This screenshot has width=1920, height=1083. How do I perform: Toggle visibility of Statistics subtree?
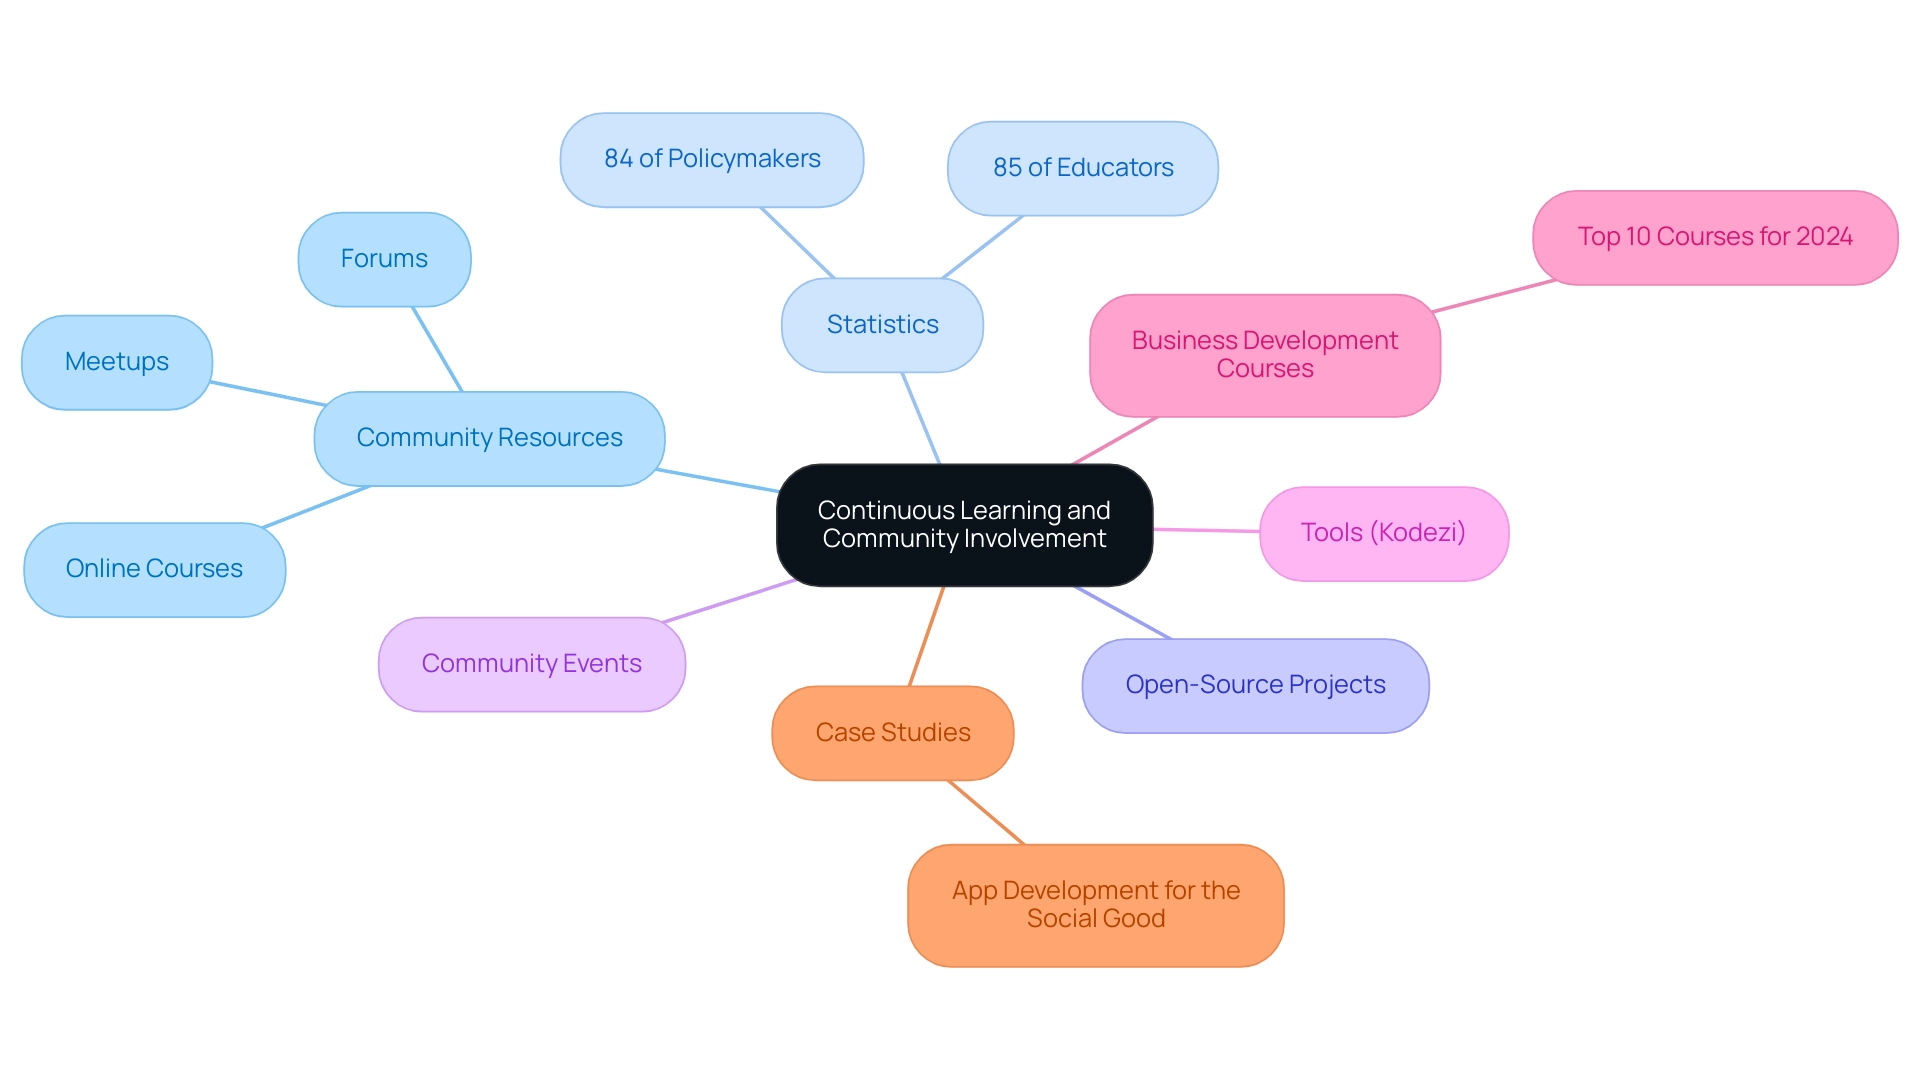[x=882, y=323]
